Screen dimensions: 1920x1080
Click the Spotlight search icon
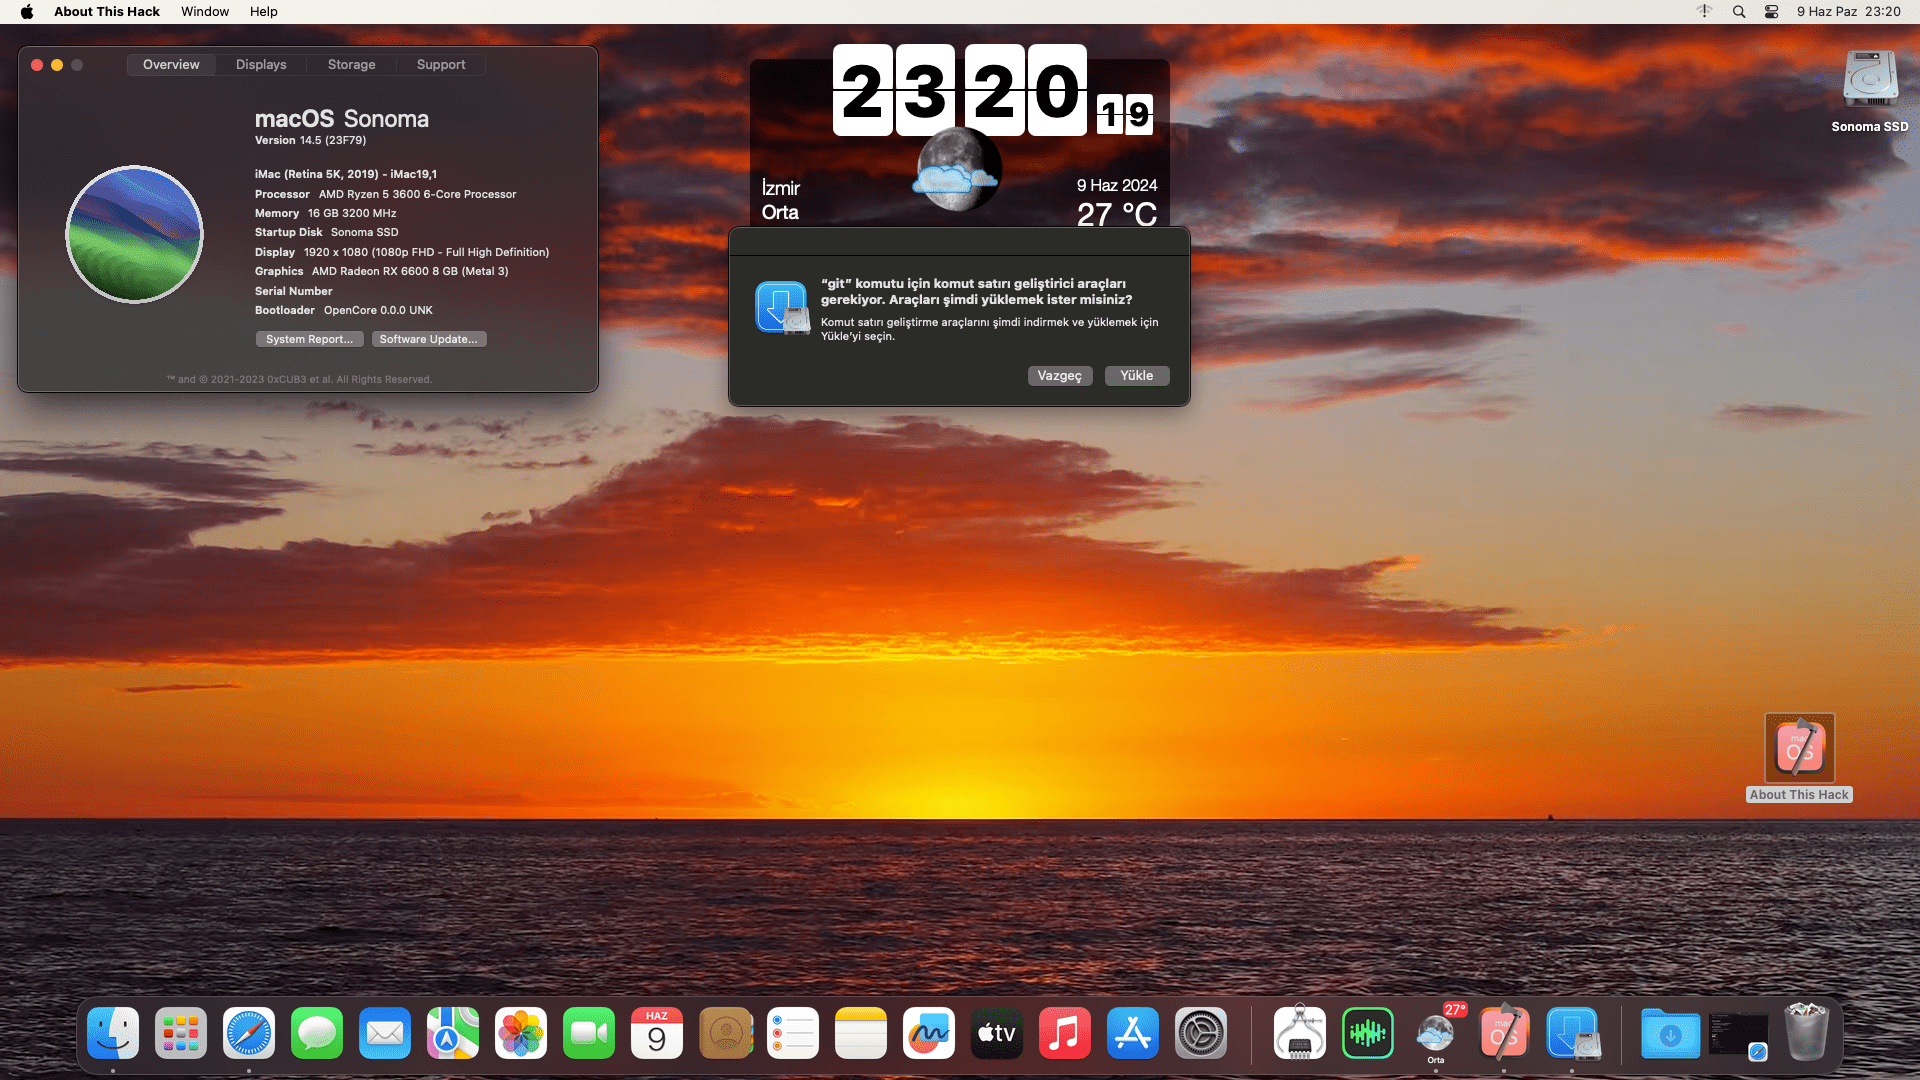tap(1739, 12)
